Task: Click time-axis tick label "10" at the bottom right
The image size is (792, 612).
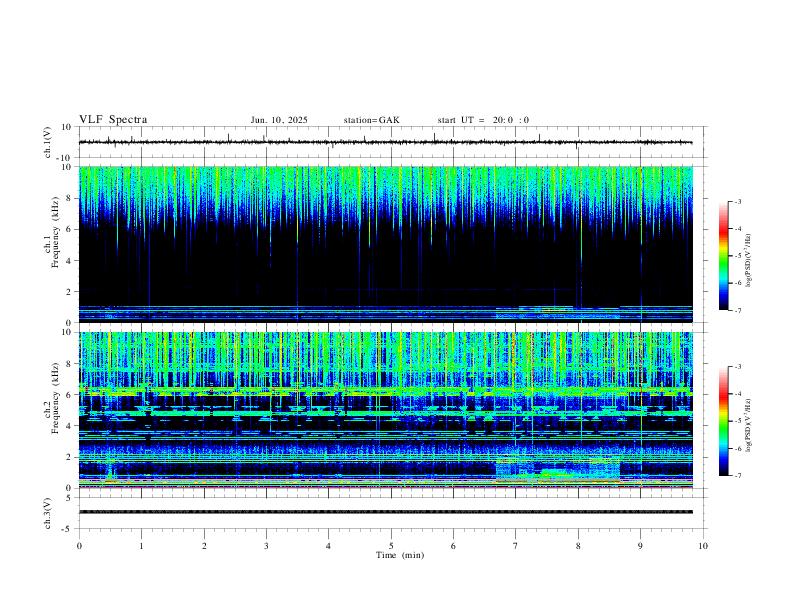Action: click(x=703, y=546)
